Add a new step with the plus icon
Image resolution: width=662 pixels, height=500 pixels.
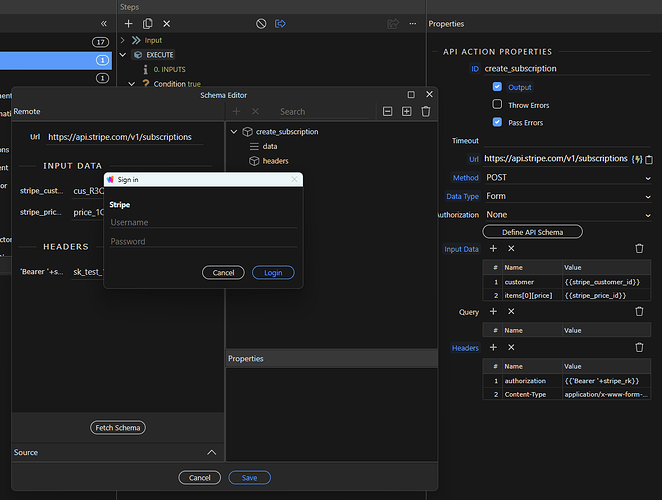click(128, 23)
